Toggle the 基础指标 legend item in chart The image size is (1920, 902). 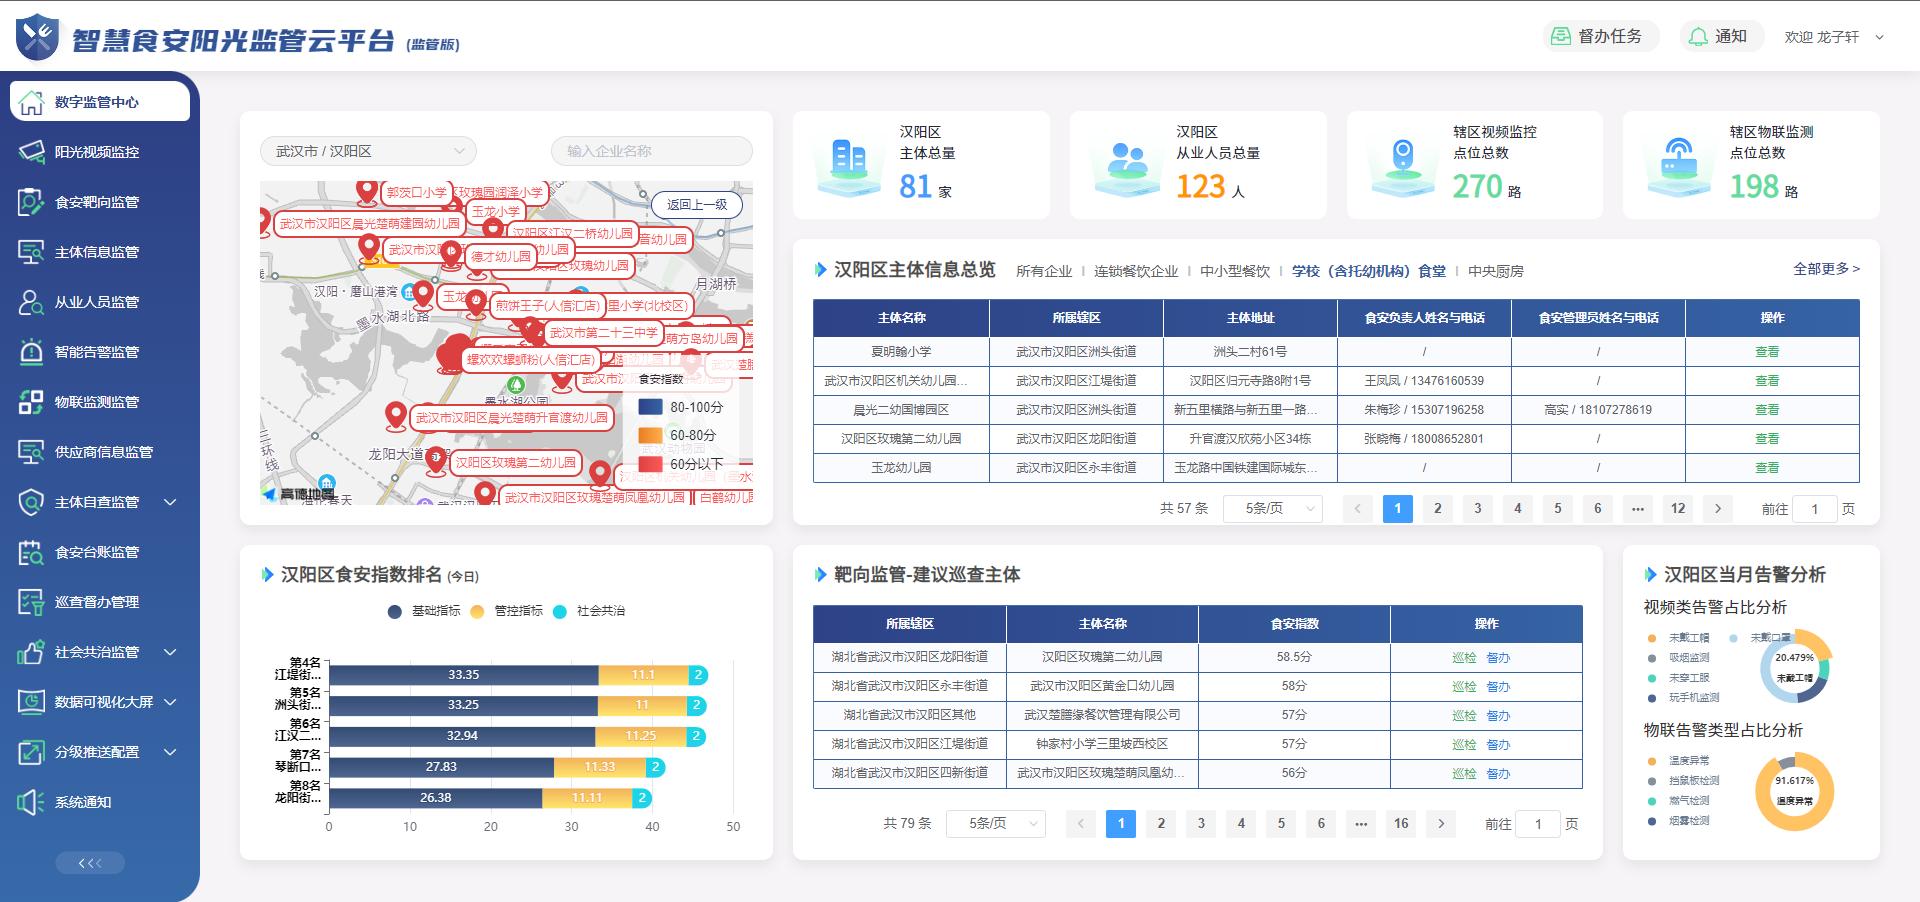pyautogui.click(x=395, y=611)
